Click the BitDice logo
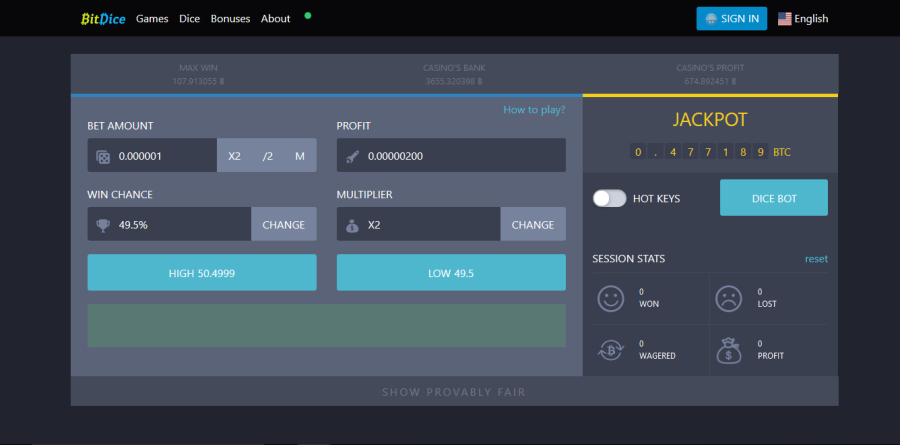This screenshot has width=900, height=445. click(x=103, y=18)
